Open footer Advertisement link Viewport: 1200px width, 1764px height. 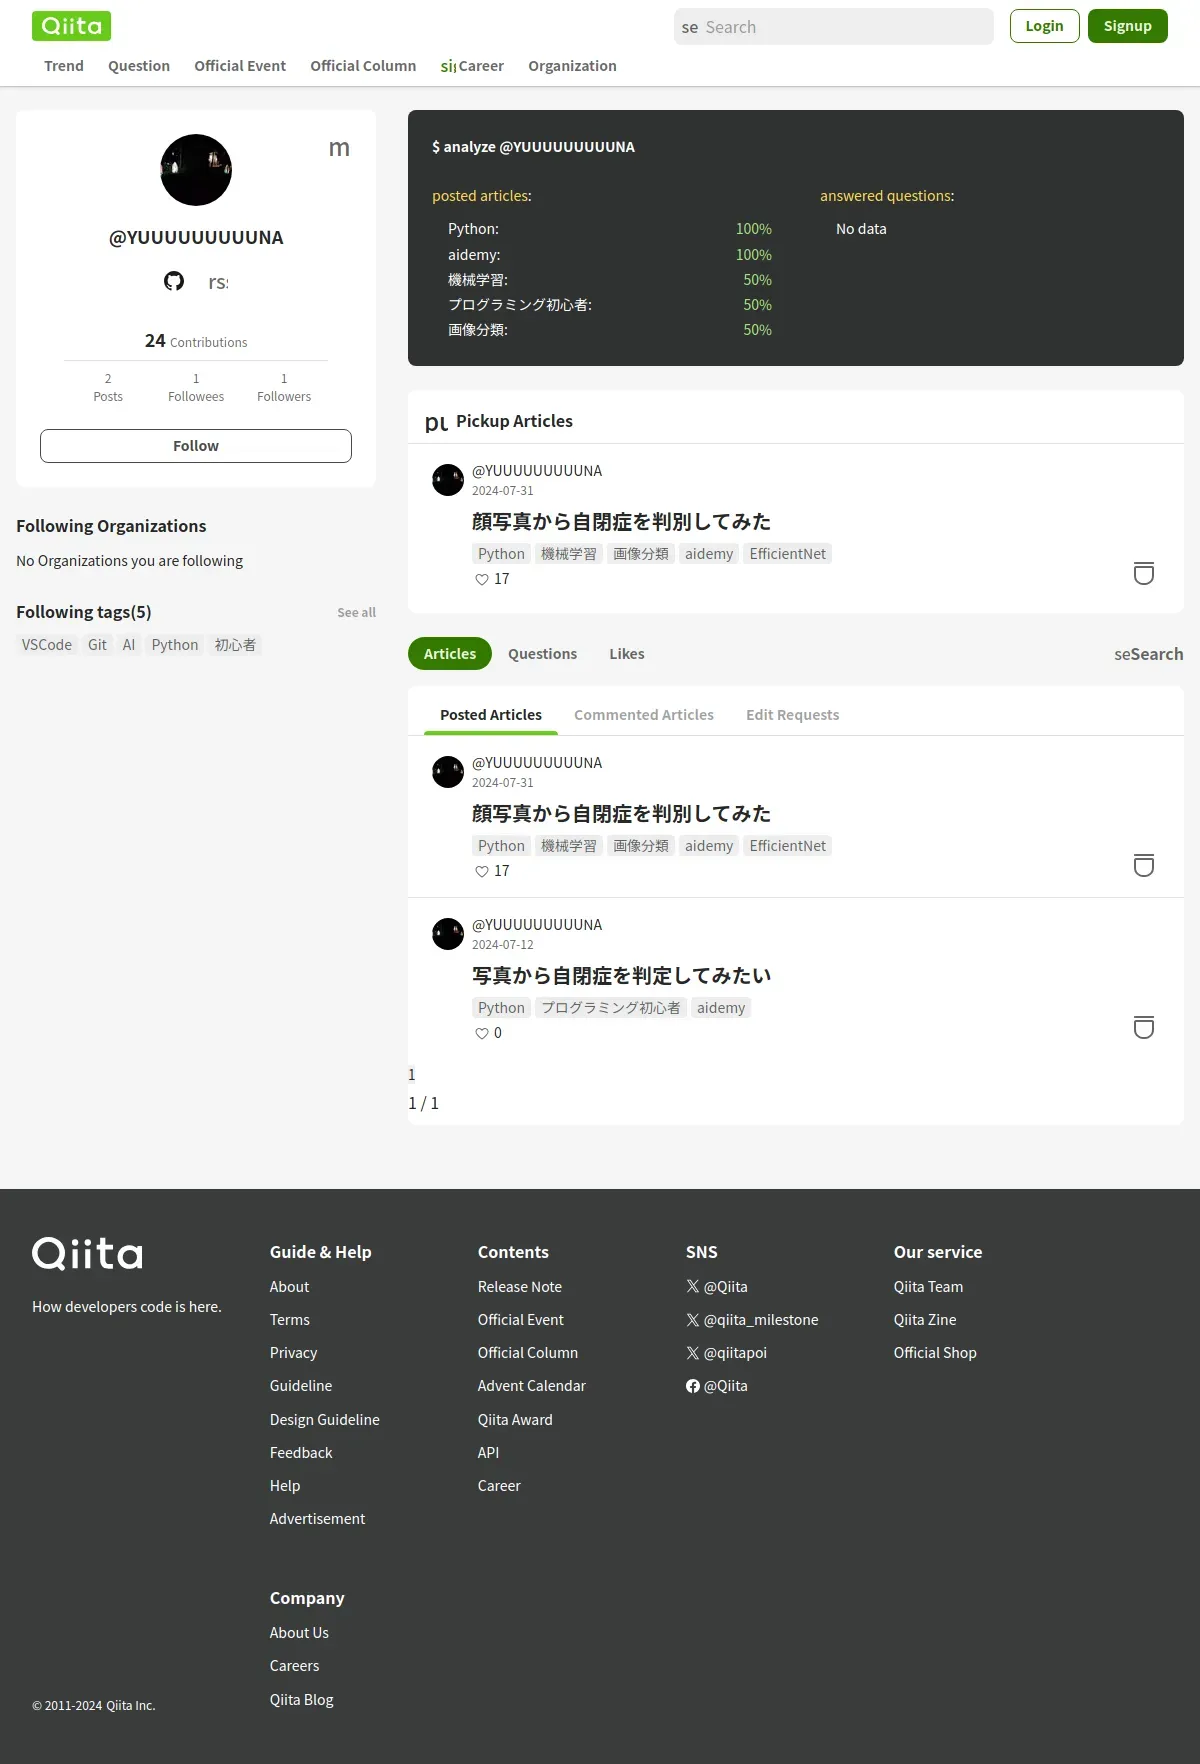(x=318, y=1519)
